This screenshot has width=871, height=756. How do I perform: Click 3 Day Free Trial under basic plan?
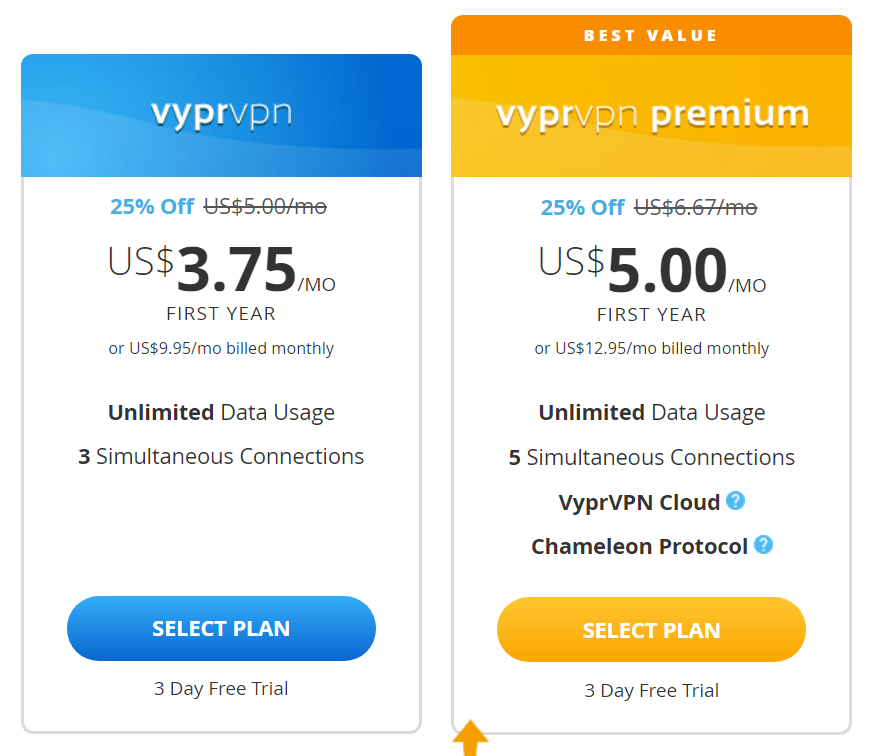[x=221, y=688]
